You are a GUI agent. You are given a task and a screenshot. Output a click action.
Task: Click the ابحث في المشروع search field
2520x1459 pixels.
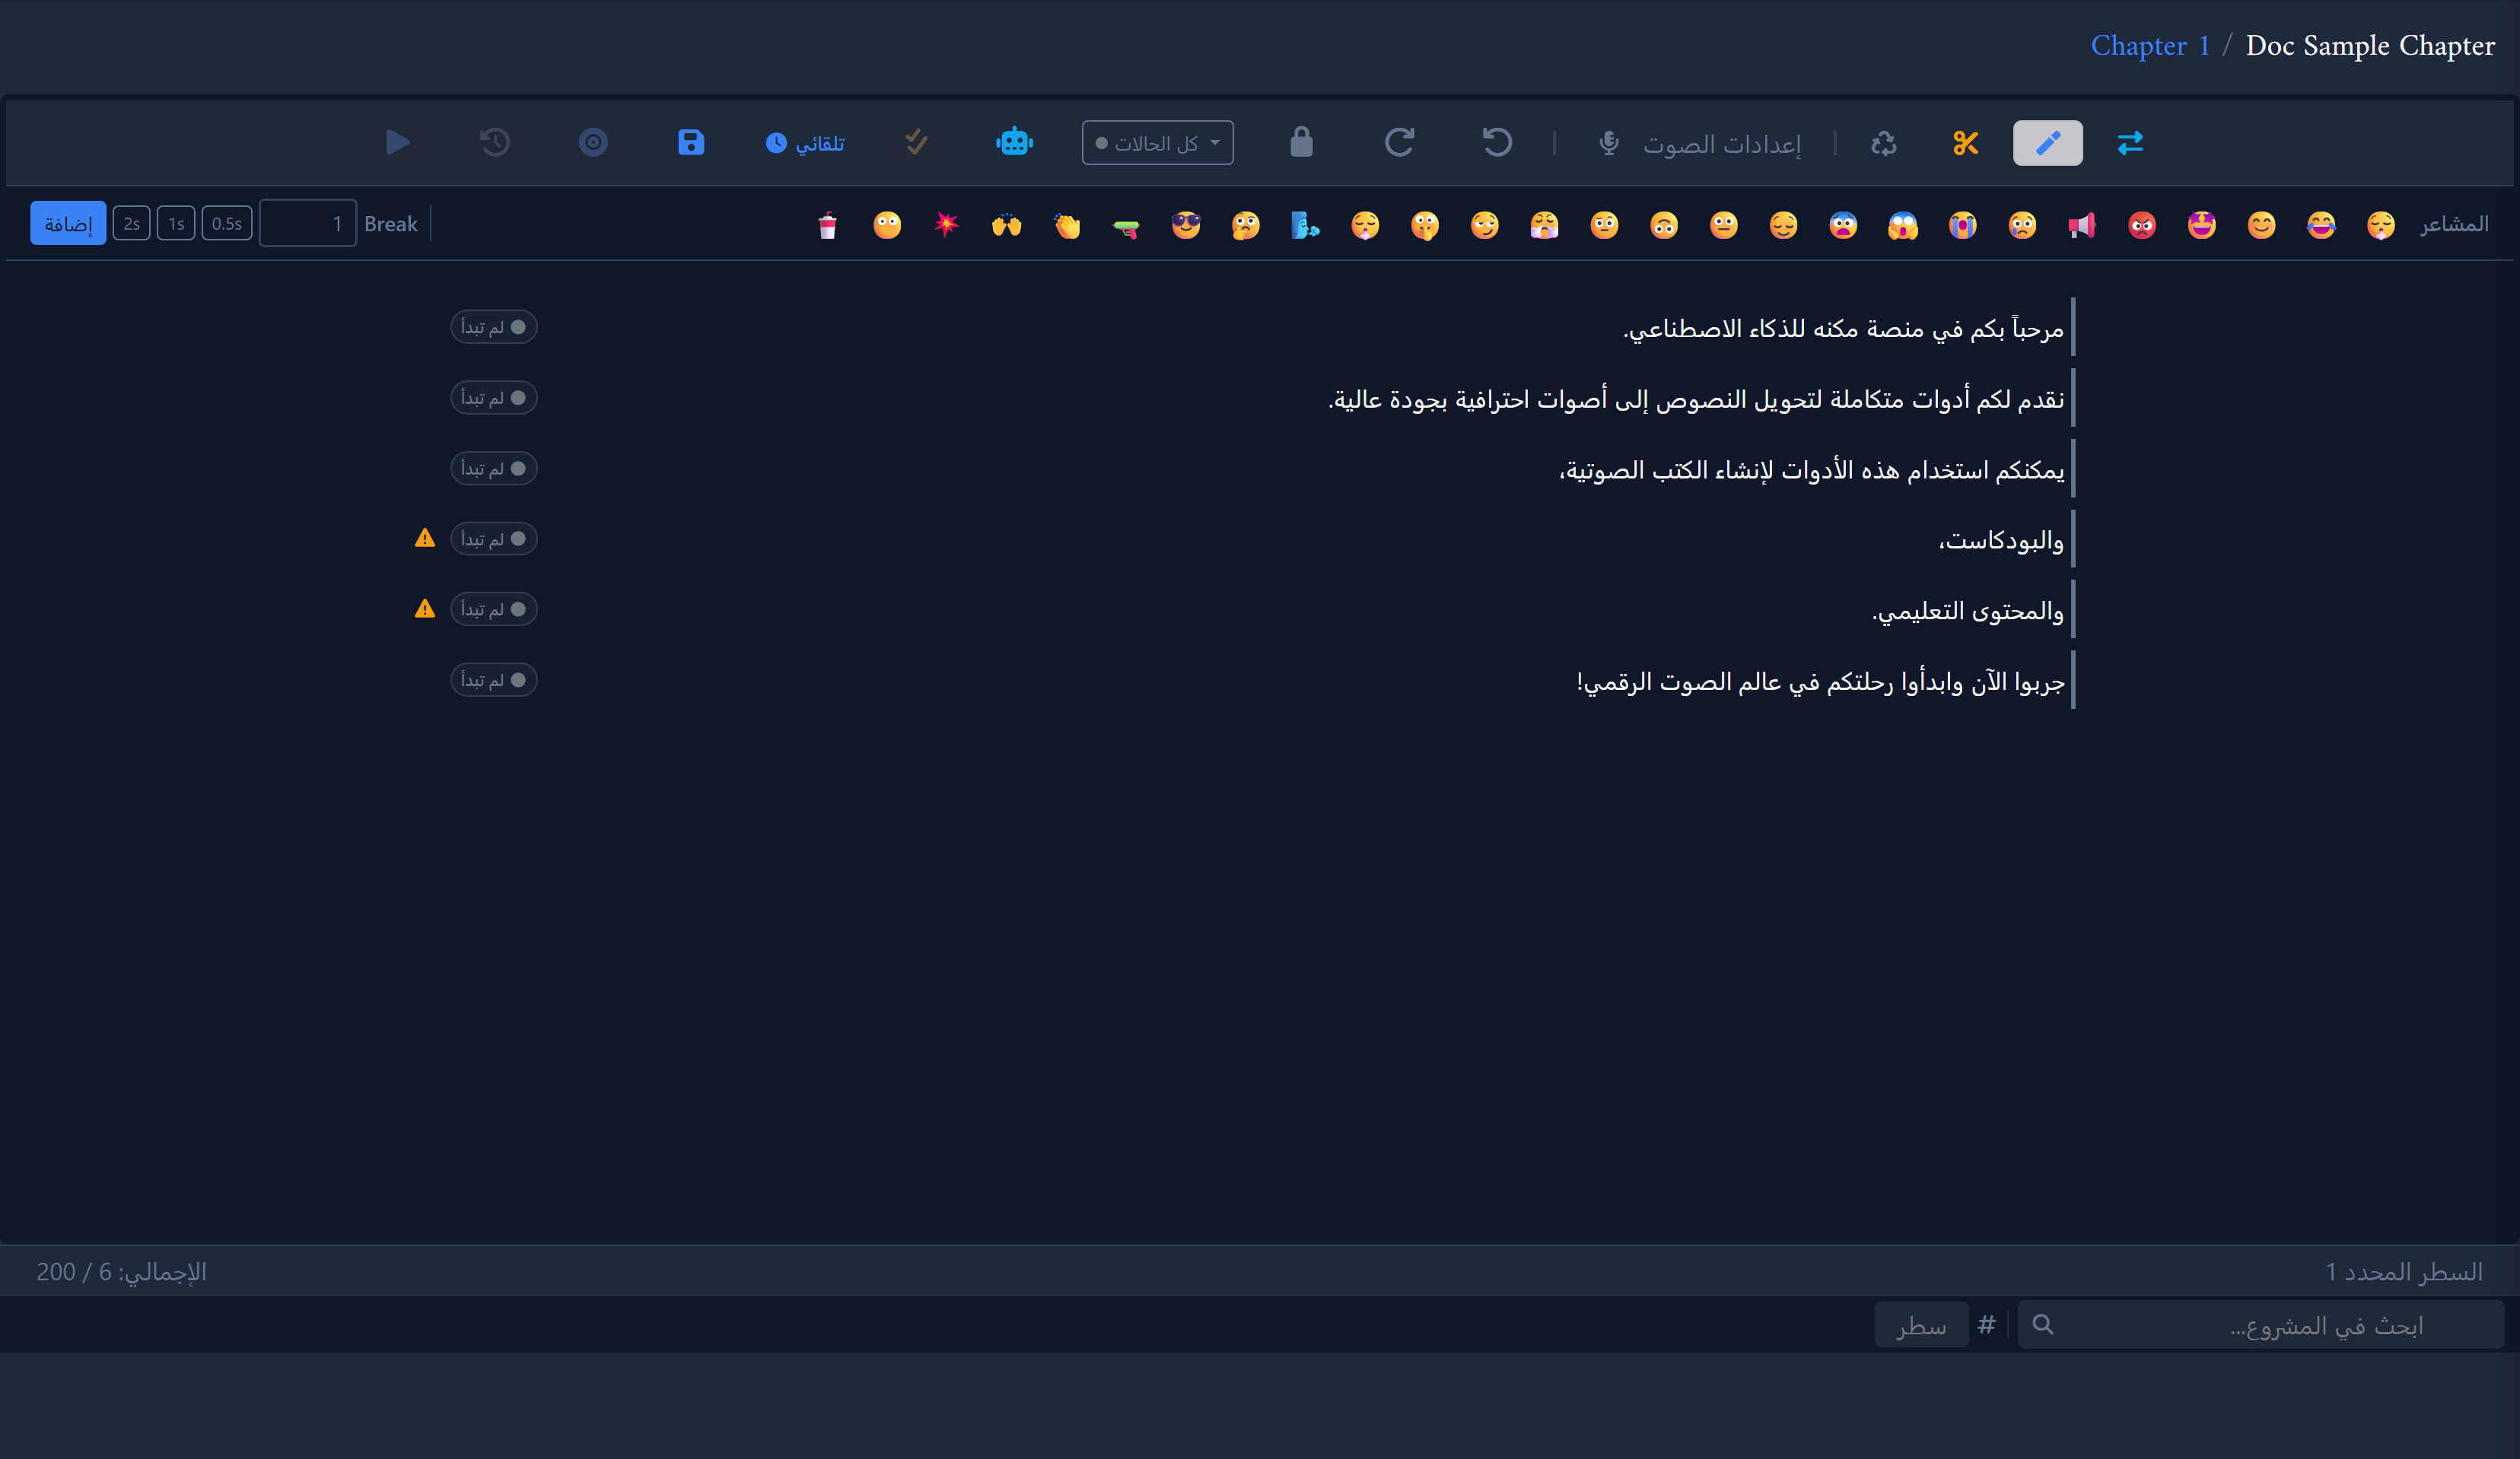pos(2260,1325)
